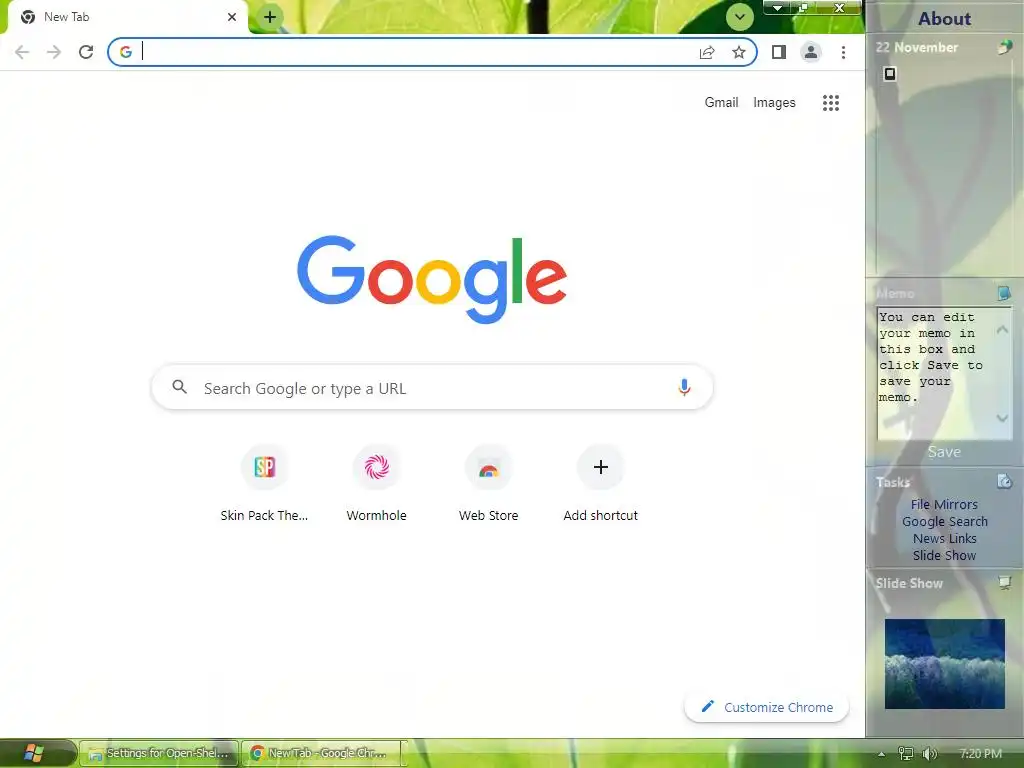Click the window dropdown arrow title button
The image size is (1024, 768).
click(777, 8)
